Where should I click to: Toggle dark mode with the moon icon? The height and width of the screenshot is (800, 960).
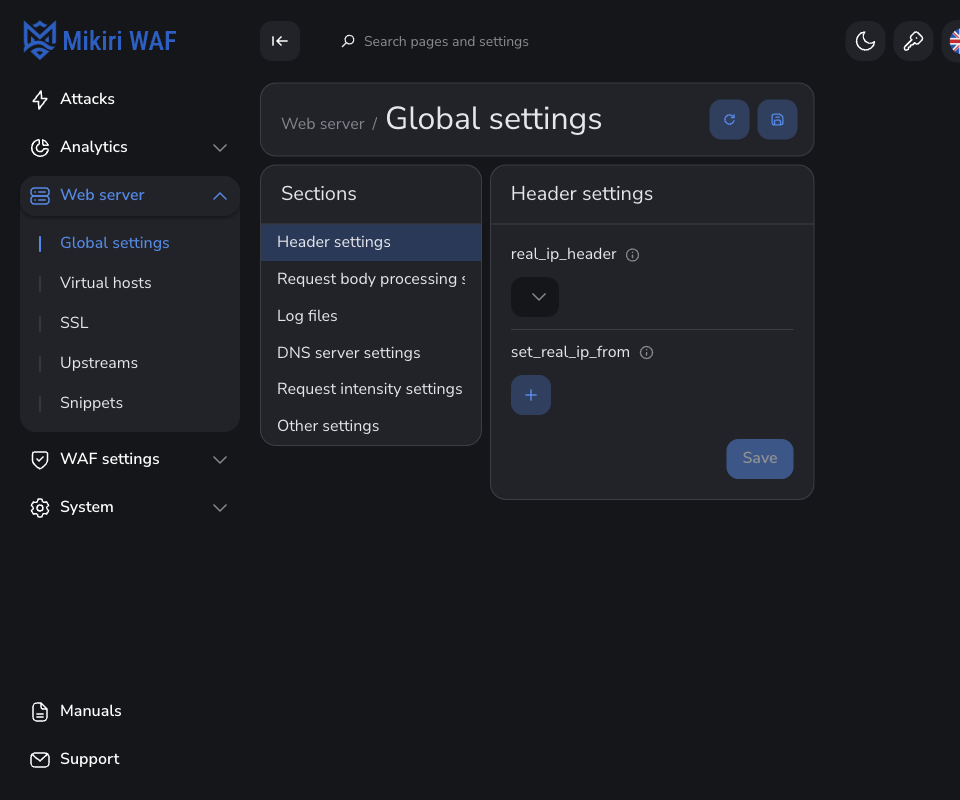point(865,41)
